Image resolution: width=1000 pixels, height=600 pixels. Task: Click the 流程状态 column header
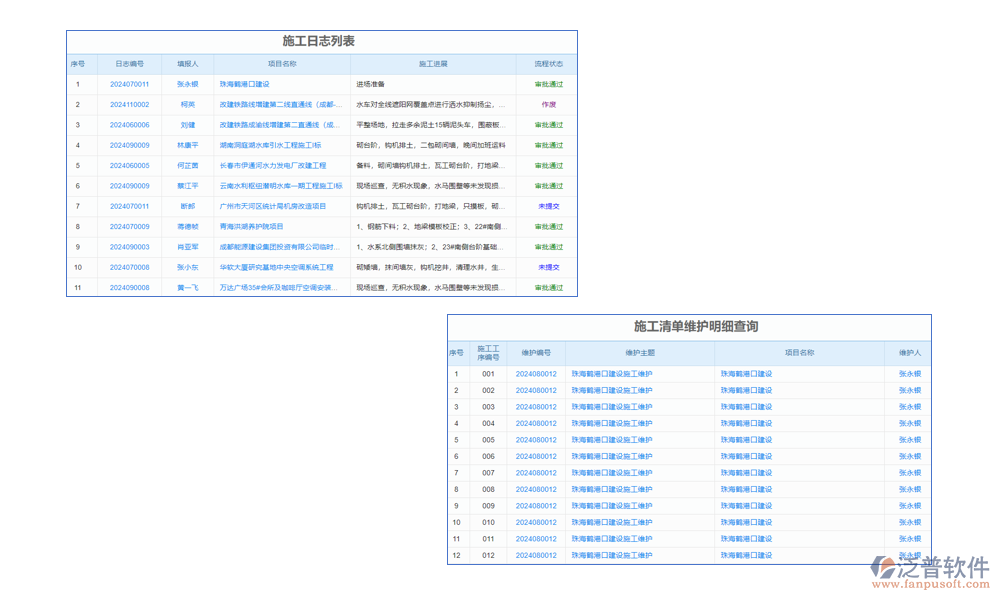pos(548,63)
